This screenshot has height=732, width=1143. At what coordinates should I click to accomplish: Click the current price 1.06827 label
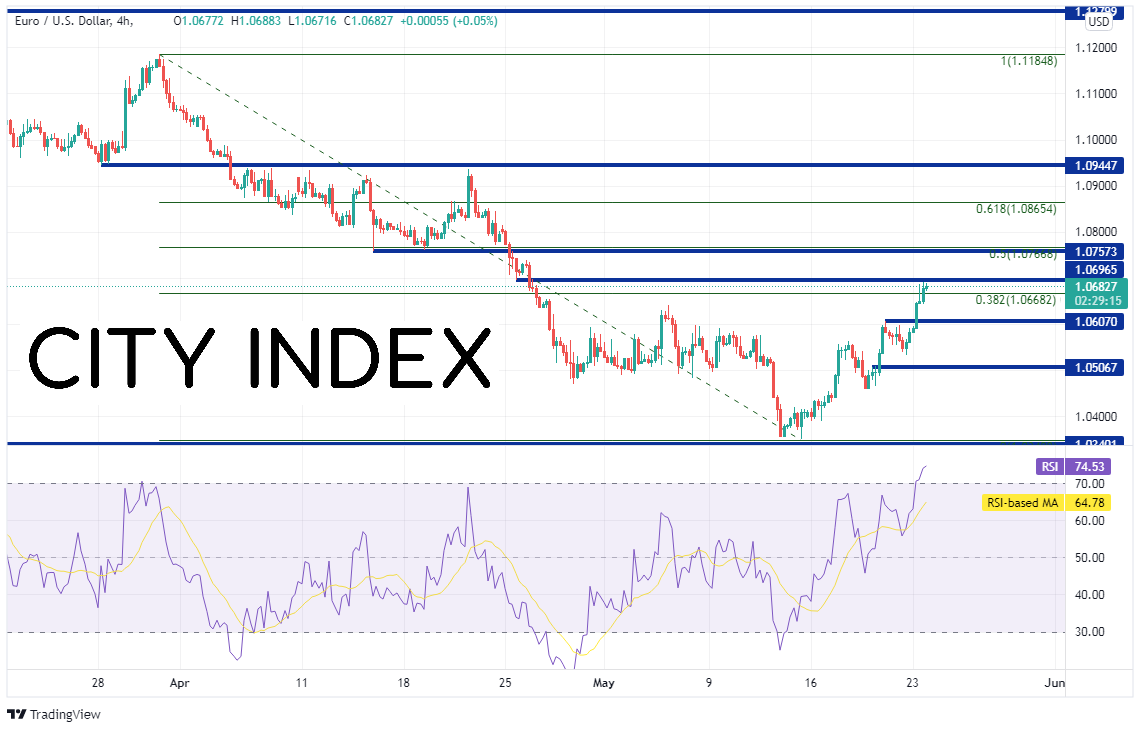pos(1096,287)
